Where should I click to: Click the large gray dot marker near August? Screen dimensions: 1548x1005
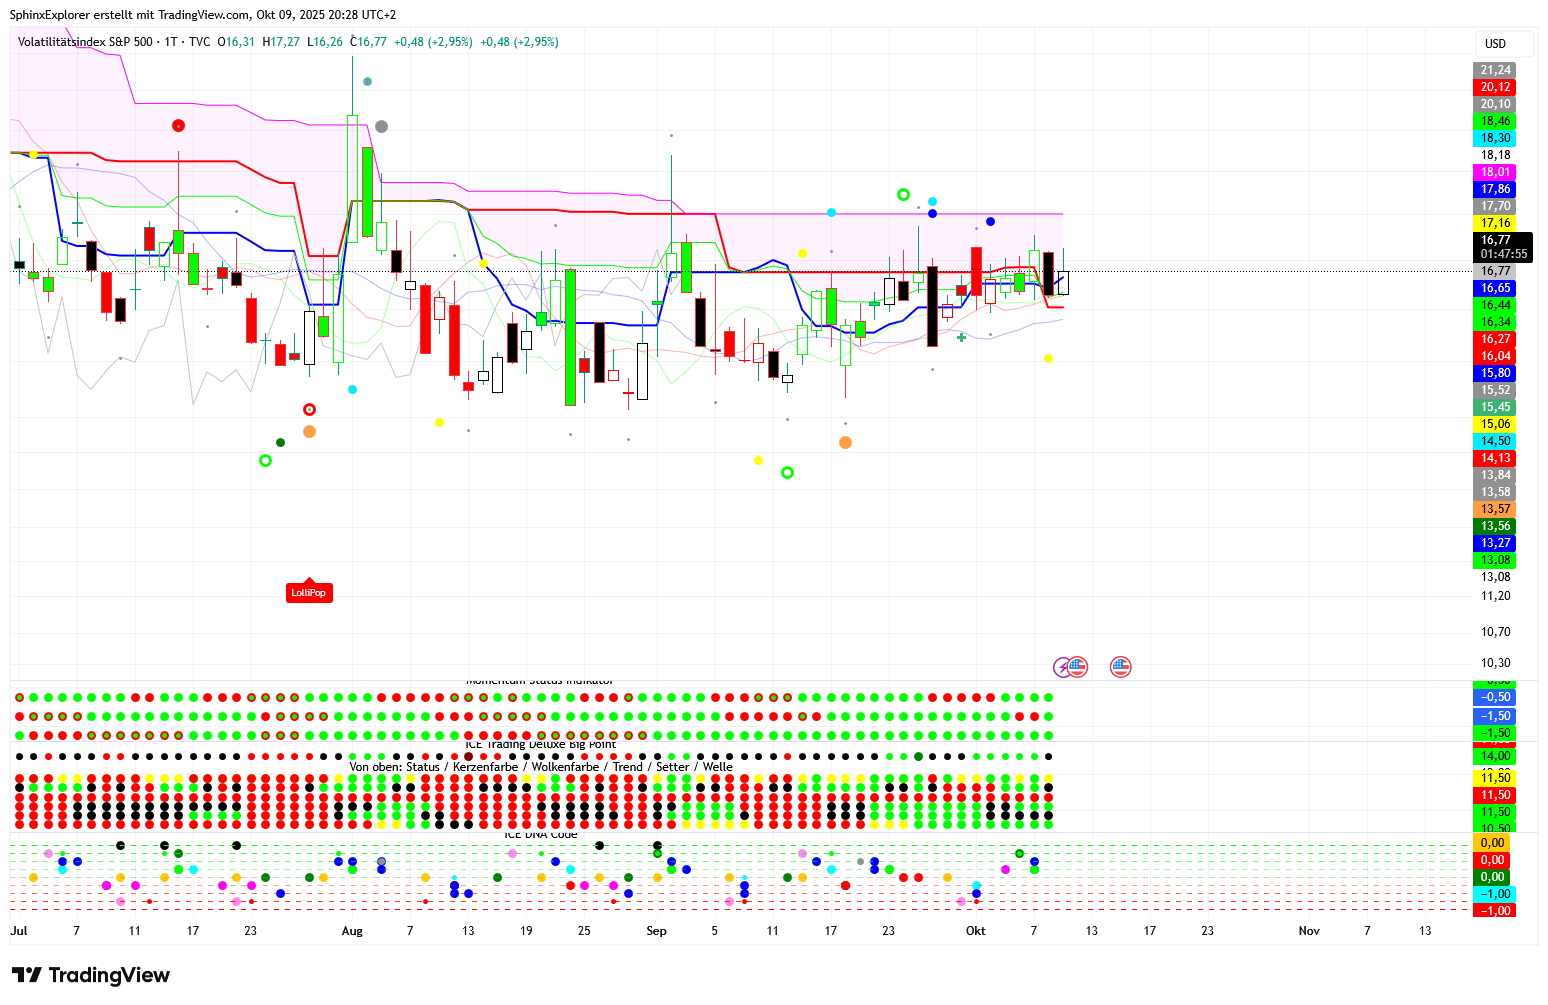tap(381, 127)
